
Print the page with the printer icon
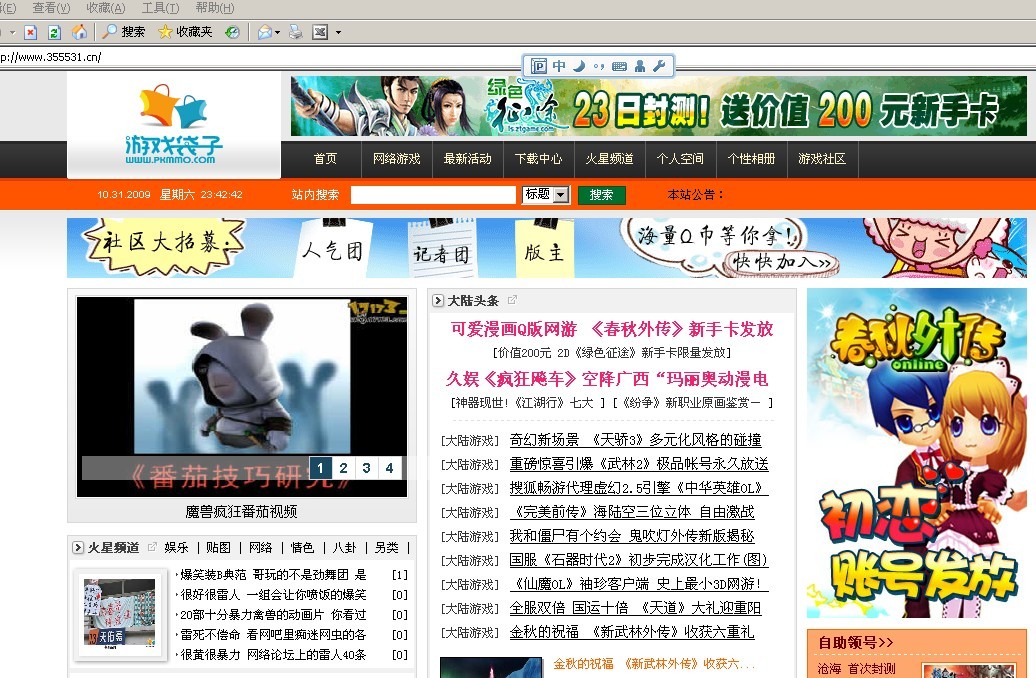tap(295, 32)
